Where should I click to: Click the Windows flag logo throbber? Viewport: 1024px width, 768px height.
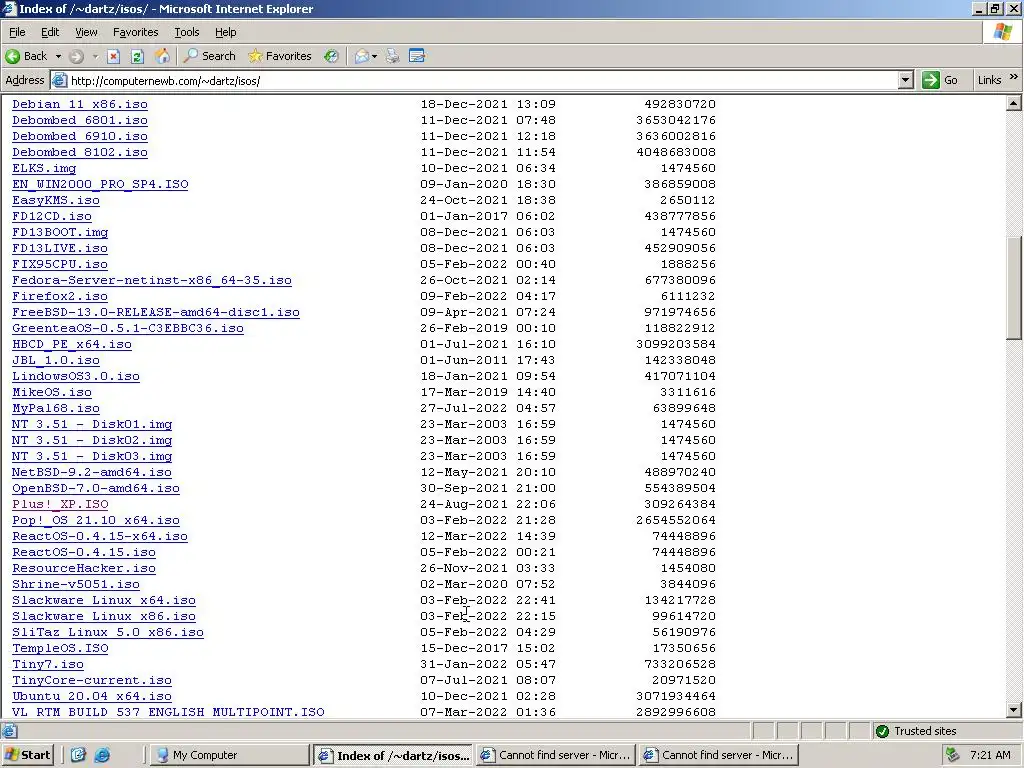(1002, 31)
